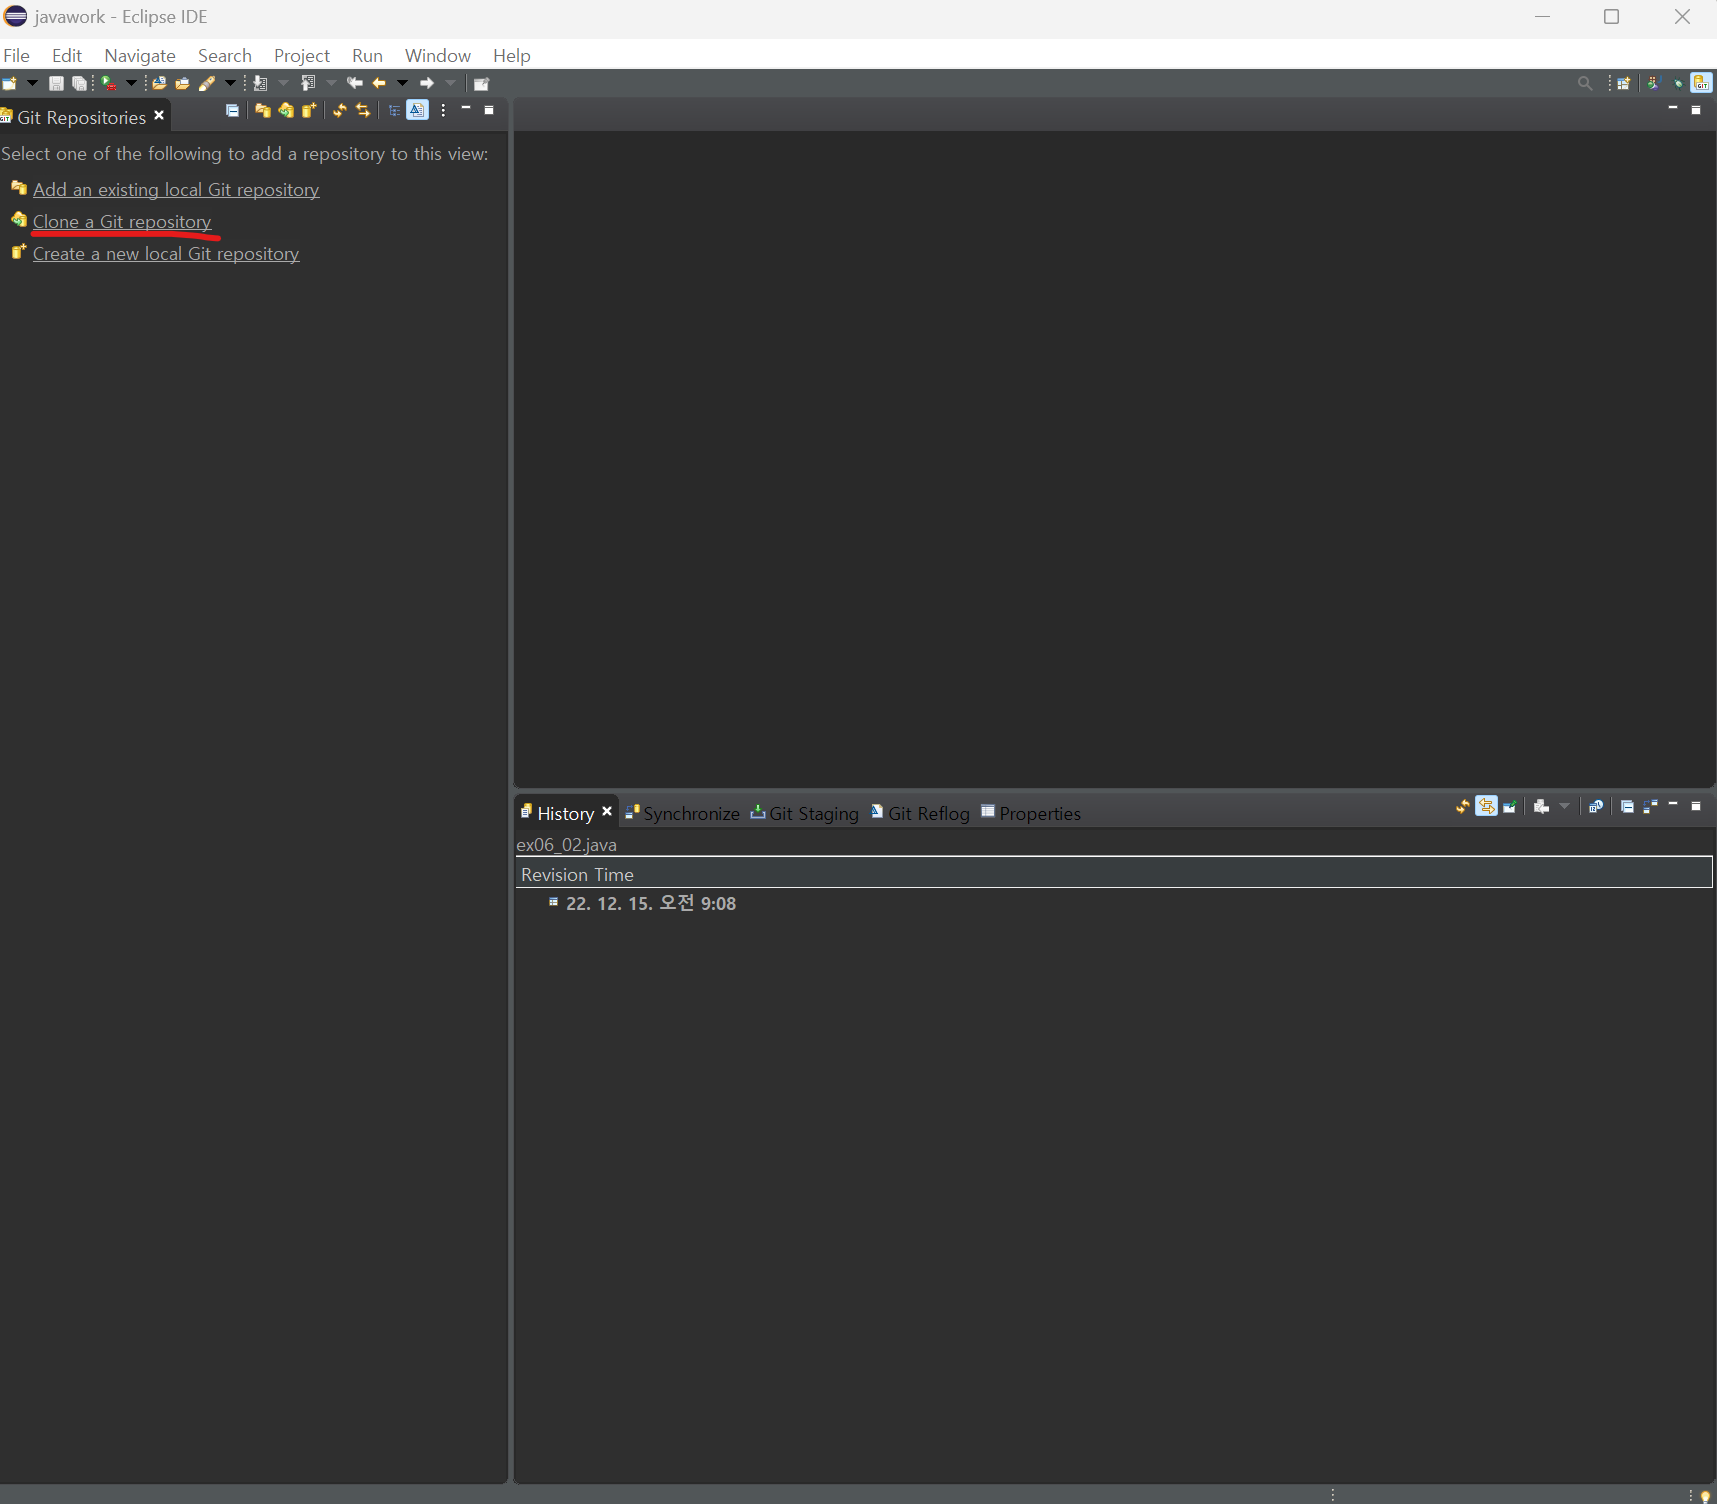Toggle Group Revisions by Date in History
This screenshot has height=1504, width=1717.
(1596, 806)
